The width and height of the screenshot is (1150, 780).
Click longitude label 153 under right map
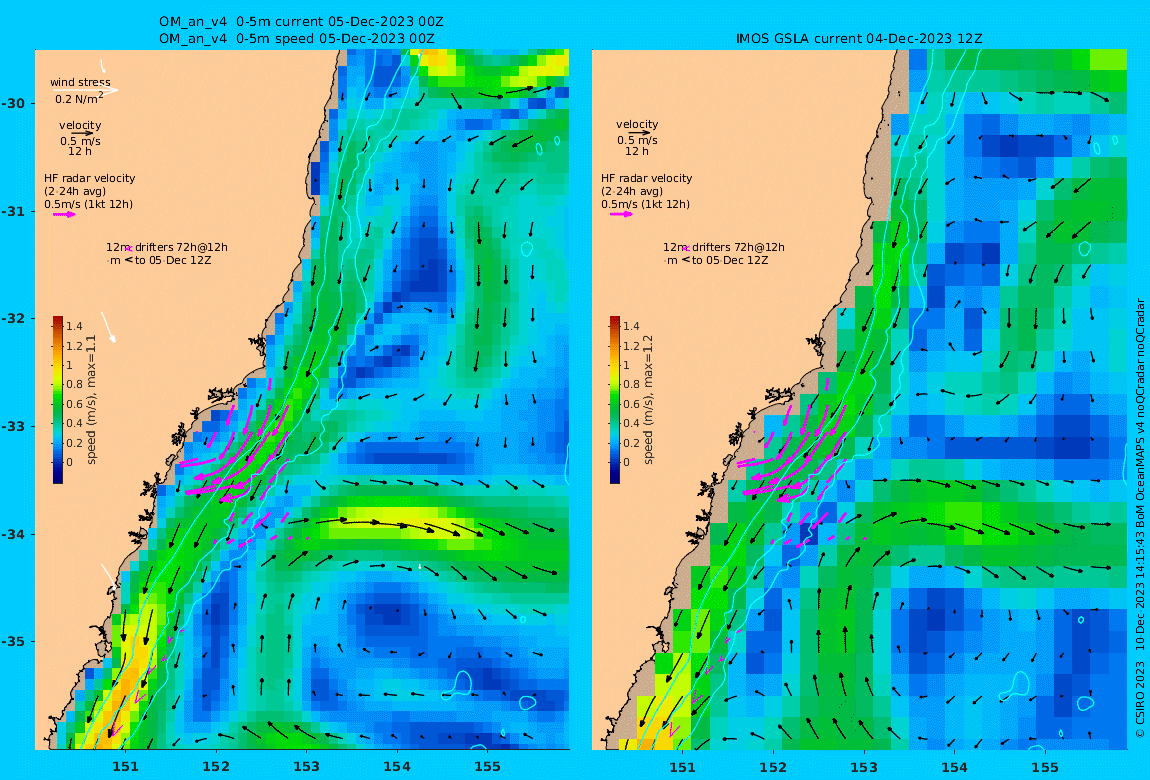[864, 767]
